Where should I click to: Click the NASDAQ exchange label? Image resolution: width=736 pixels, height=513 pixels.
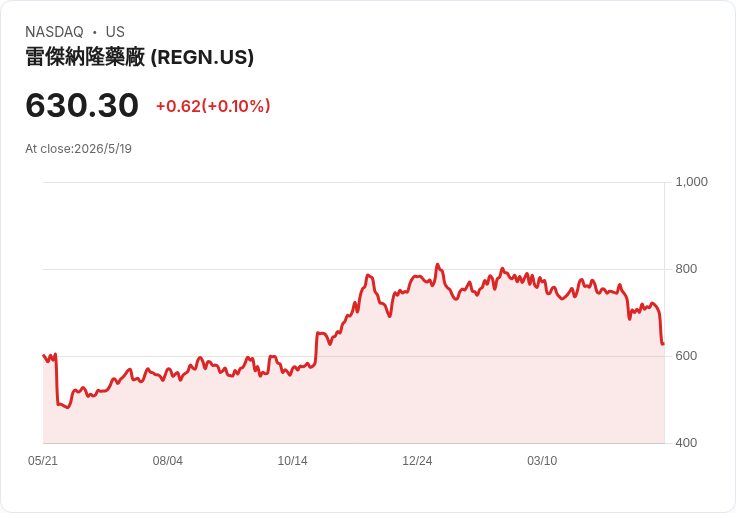click(x=54, y=32)
